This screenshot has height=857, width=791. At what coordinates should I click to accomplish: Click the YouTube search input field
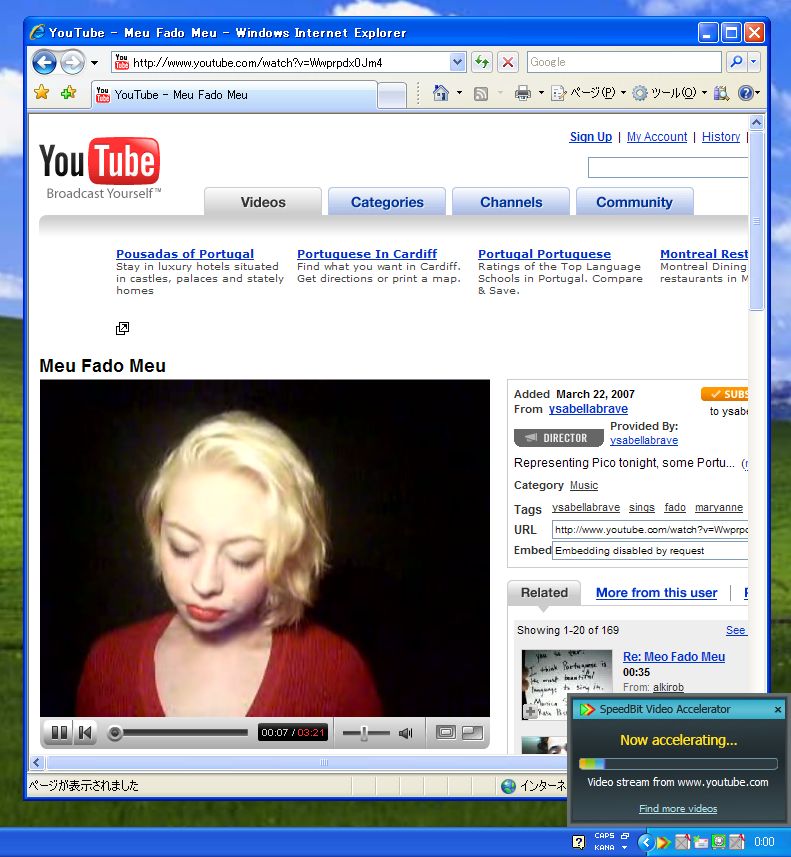click(667, 167)
